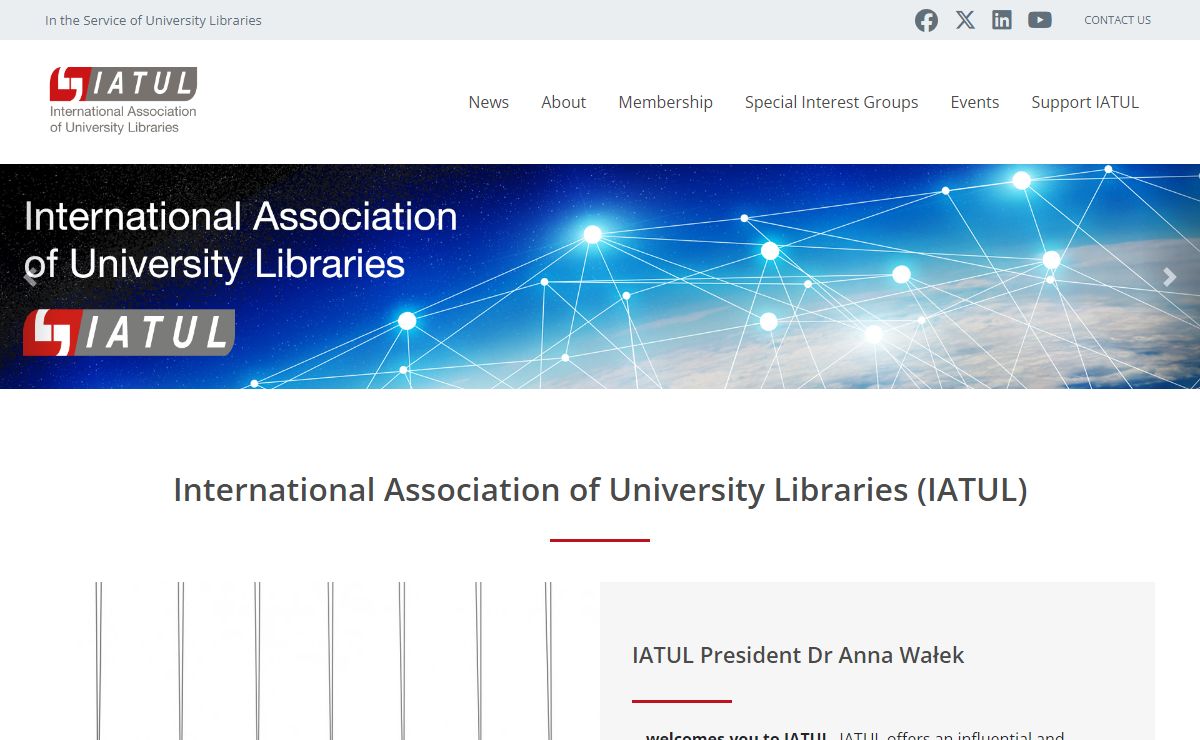The image size is (1200, 740).
Task: Open the News menu item
Action: tap(488, 102)
